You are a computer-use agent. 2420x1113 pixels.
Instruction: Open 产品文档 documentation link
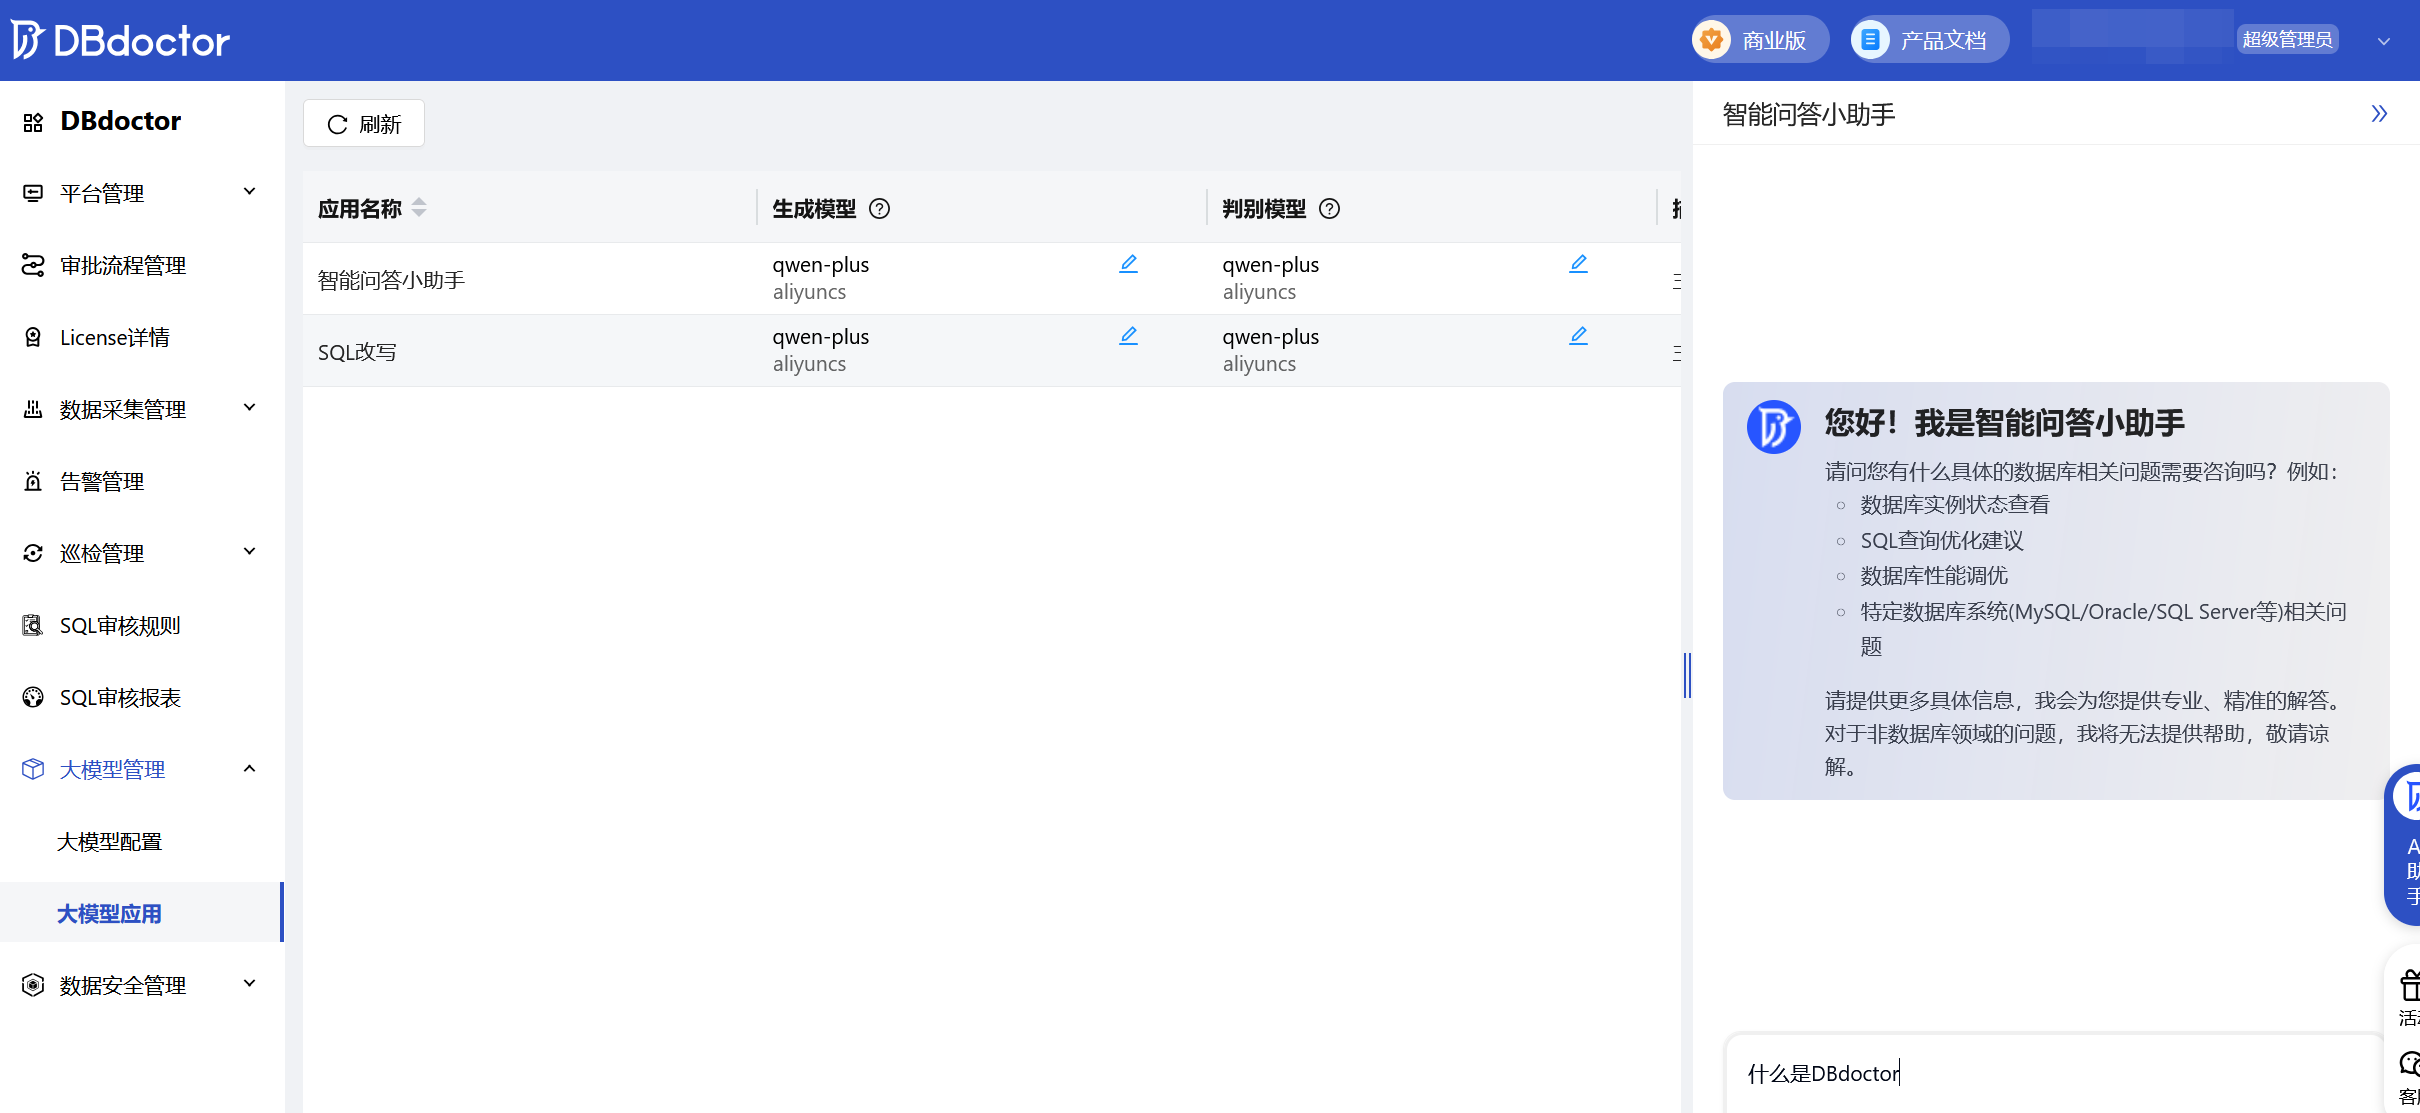point(1928,40)
